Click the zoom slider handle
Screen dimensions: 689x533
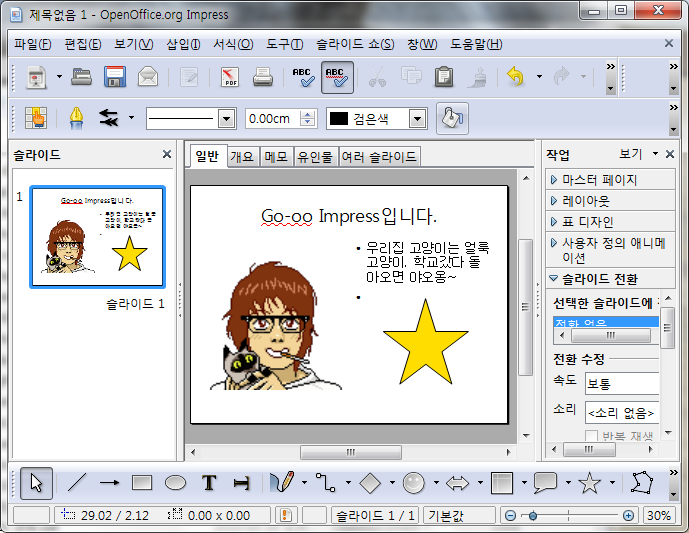pyautogui.click(x=533, y=515)
